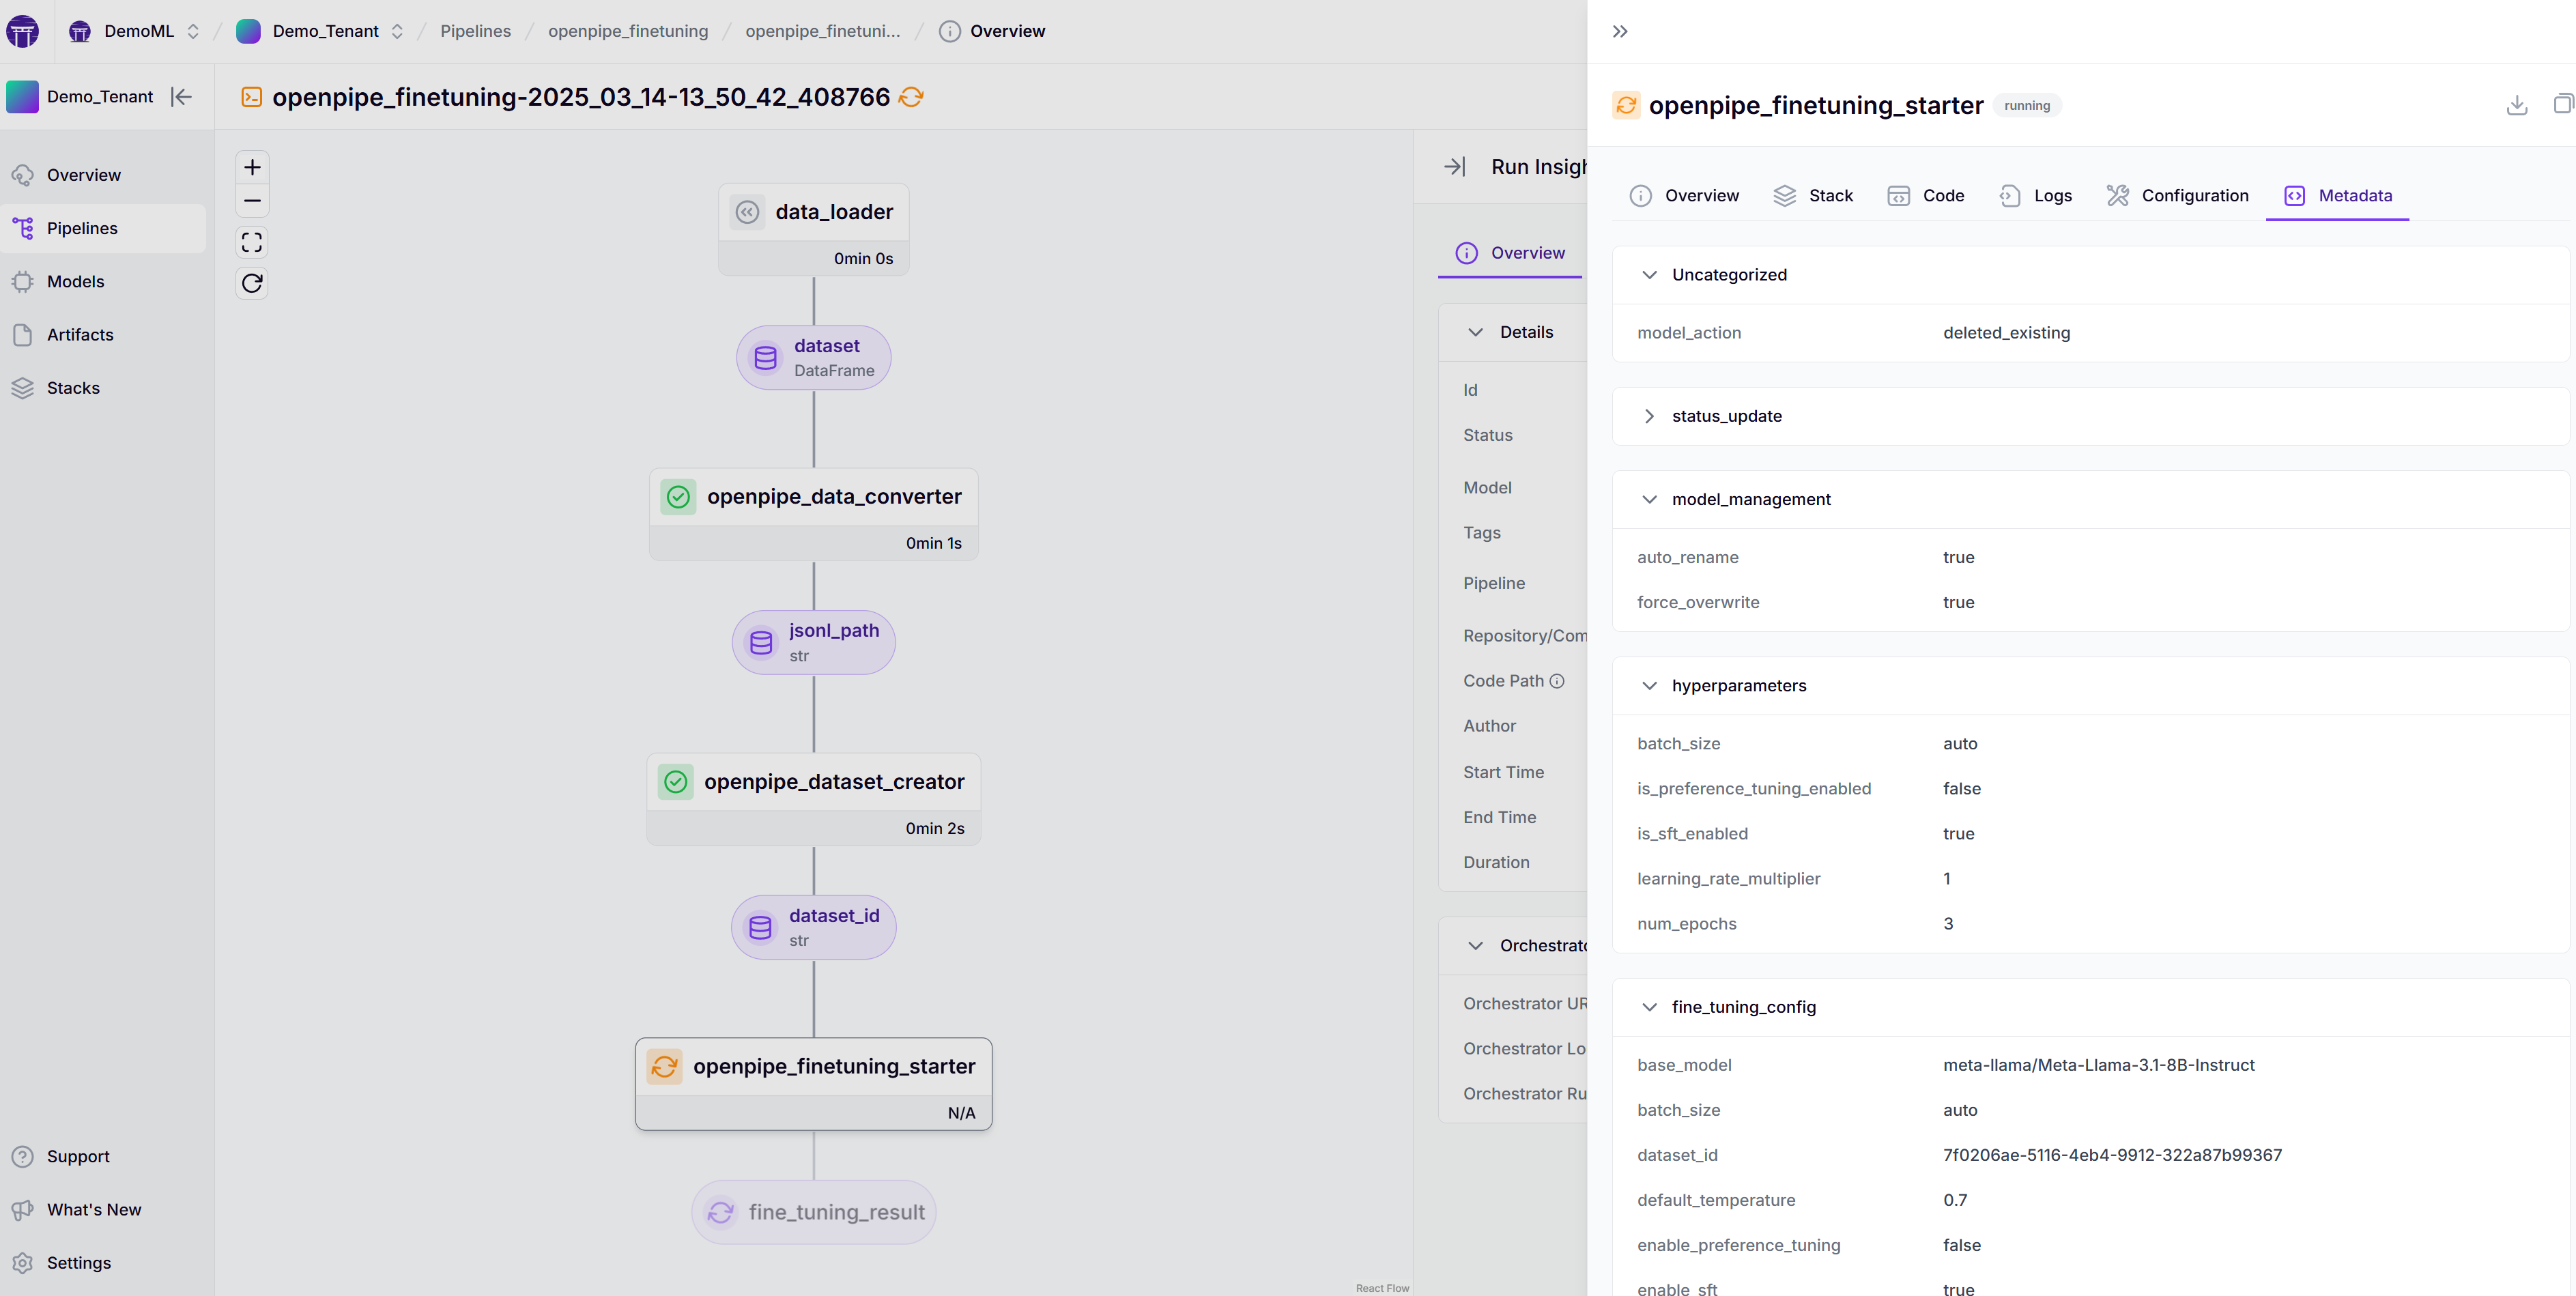Navigate to openpipe_finetuning via breadcrumb
The image size is (2576, 1296).
point(627,31)
